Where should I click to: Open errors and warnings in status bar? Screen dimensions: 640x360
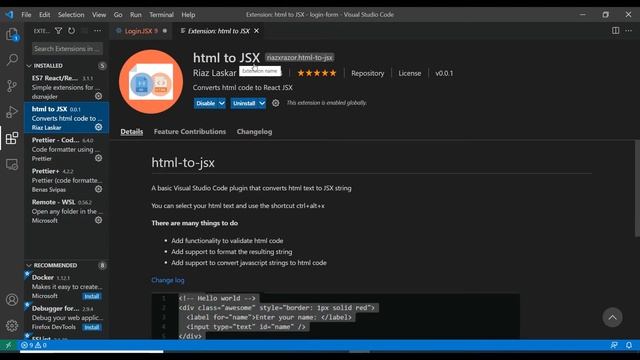pyautogui.click(x=34, y=345)
